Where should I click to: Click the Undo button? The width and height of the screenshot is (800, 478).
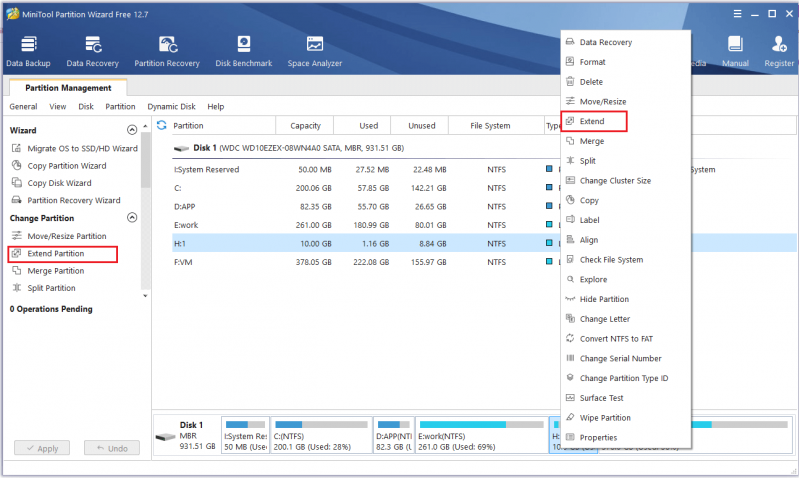click(112, 448)
